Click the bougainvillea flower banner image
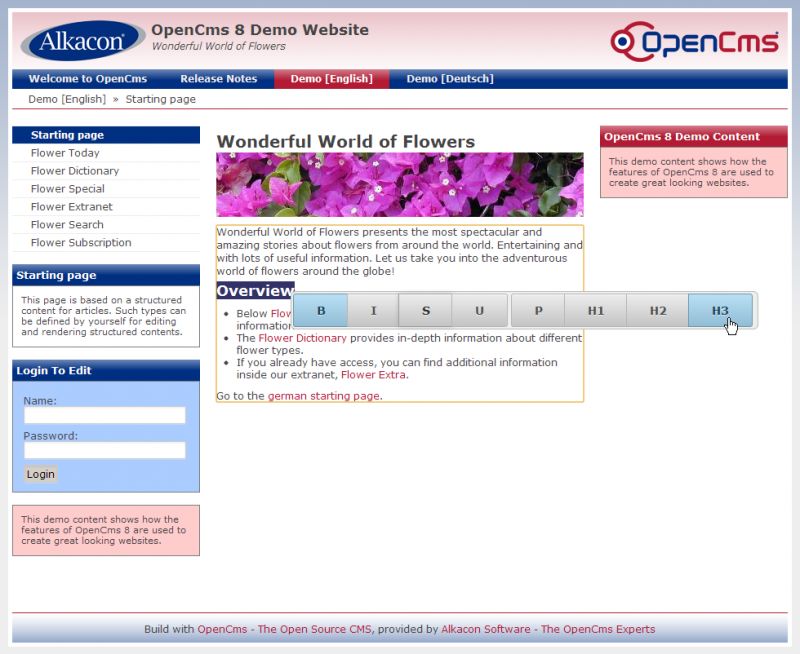Viewport: 800px width, 654px height. (400, 185)
